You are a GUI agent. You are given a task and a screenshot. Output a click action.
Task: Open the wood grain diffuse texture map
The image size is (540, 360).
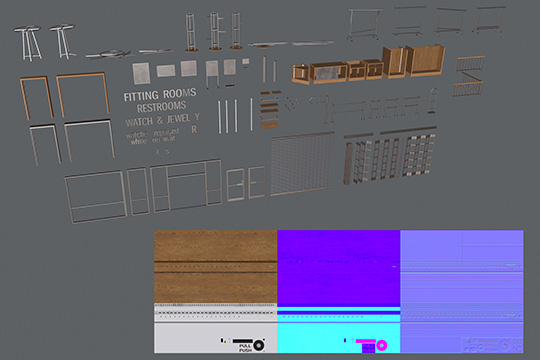(x=216, y=291)
